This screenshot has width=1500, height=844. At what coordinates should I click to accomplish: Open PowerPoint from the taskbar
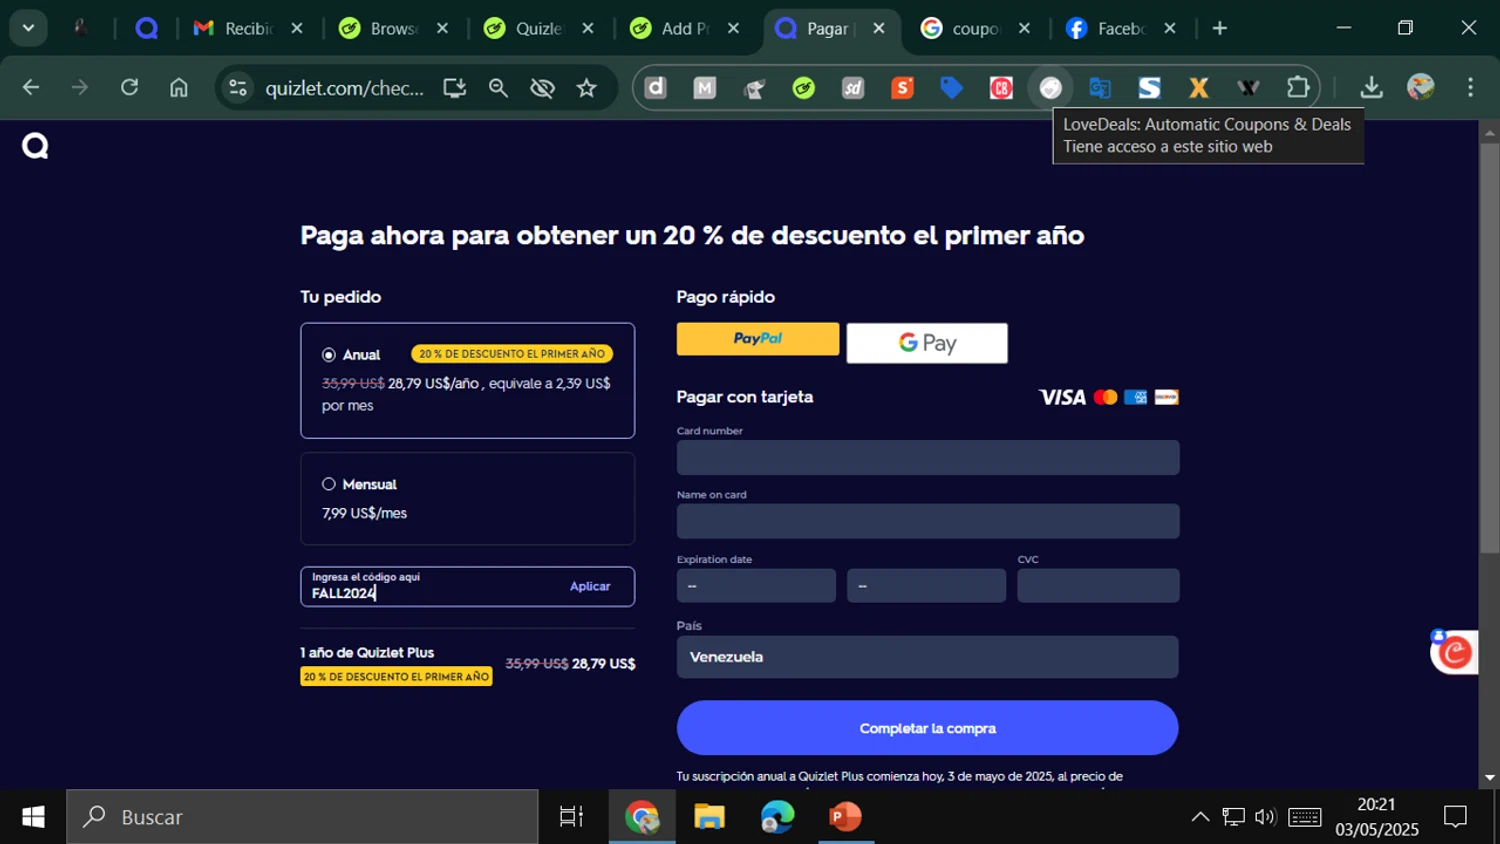(x=845, y=817)
